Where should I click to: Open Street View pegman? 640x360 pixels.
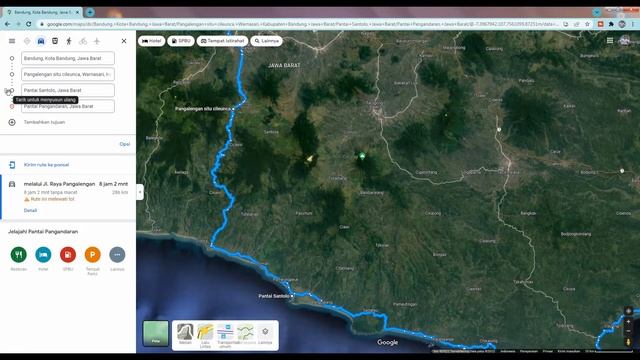click(629, 342)
